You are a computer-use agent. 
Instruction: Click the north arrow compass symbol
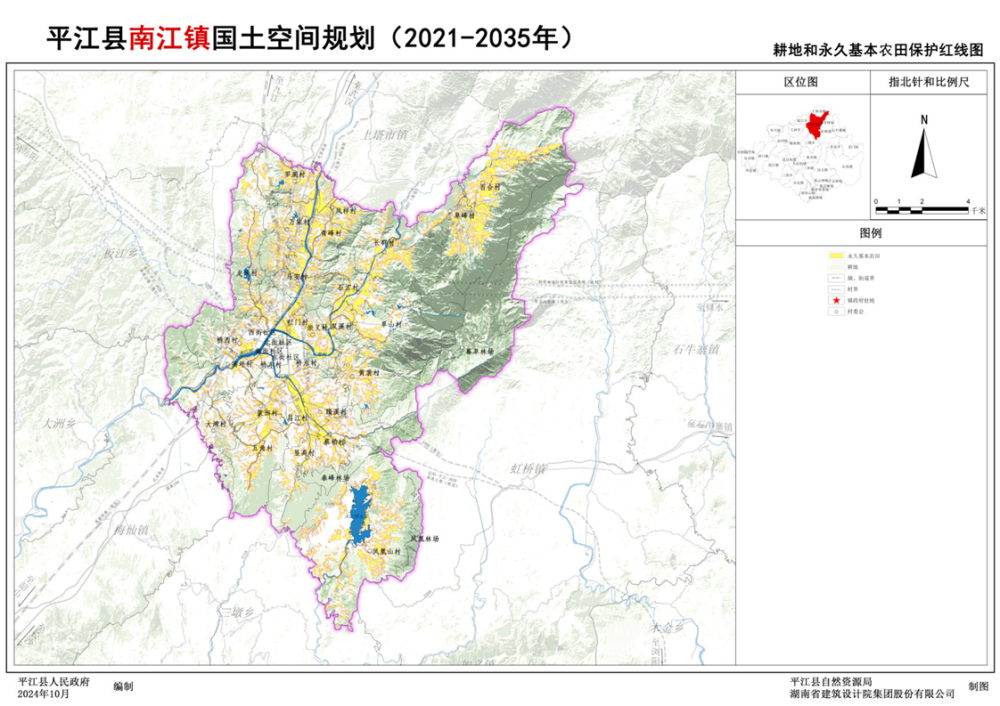[x=925, y=152]
